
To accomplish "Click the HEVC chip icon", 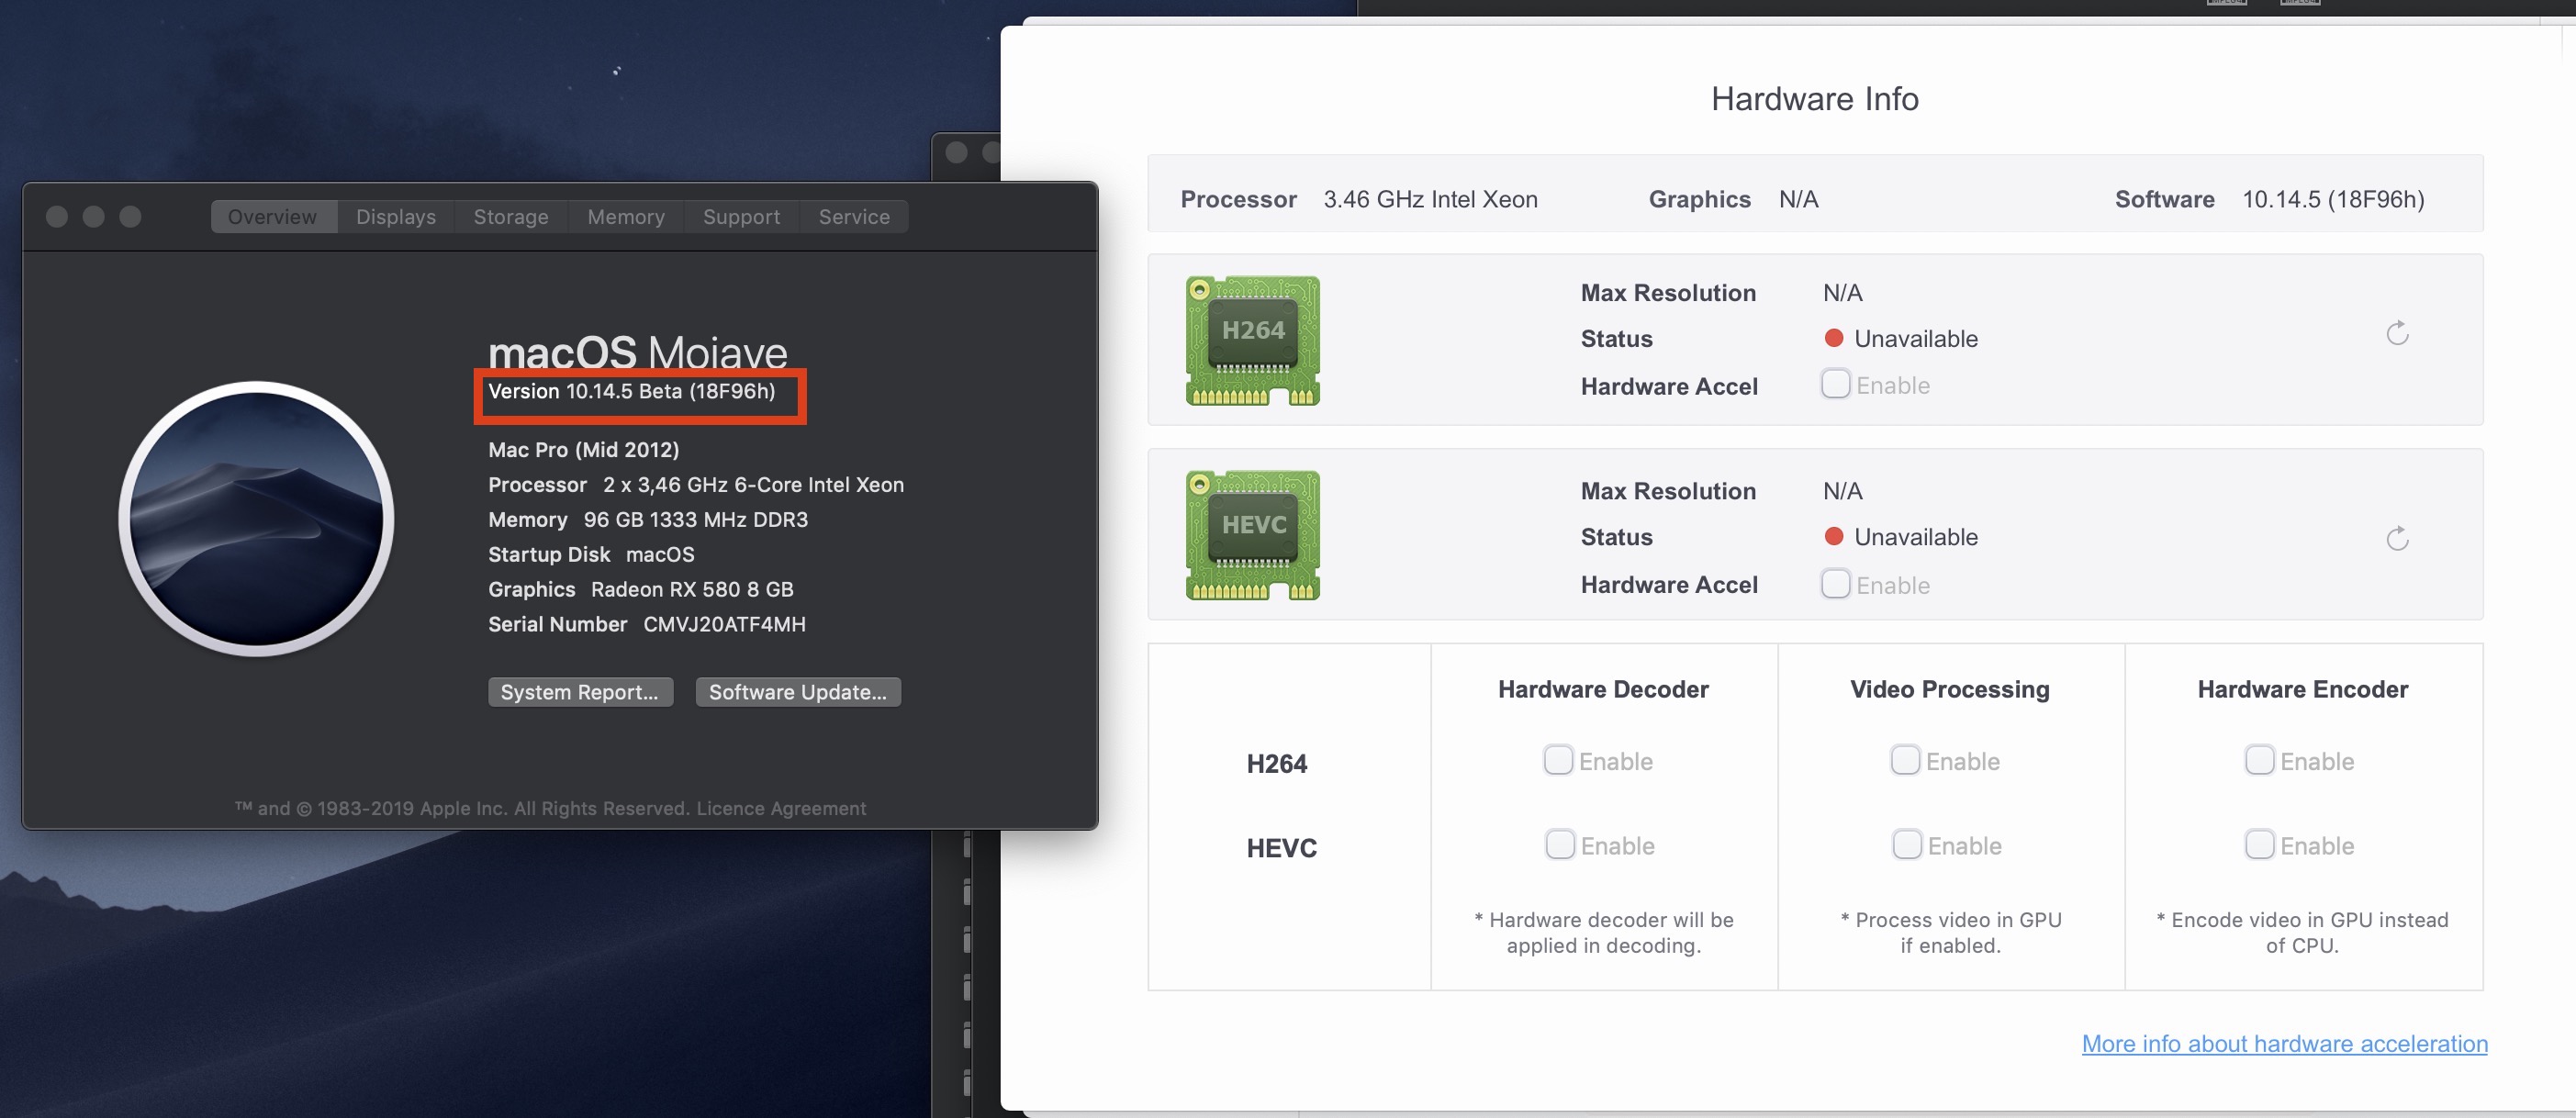I will (1252, 535).
